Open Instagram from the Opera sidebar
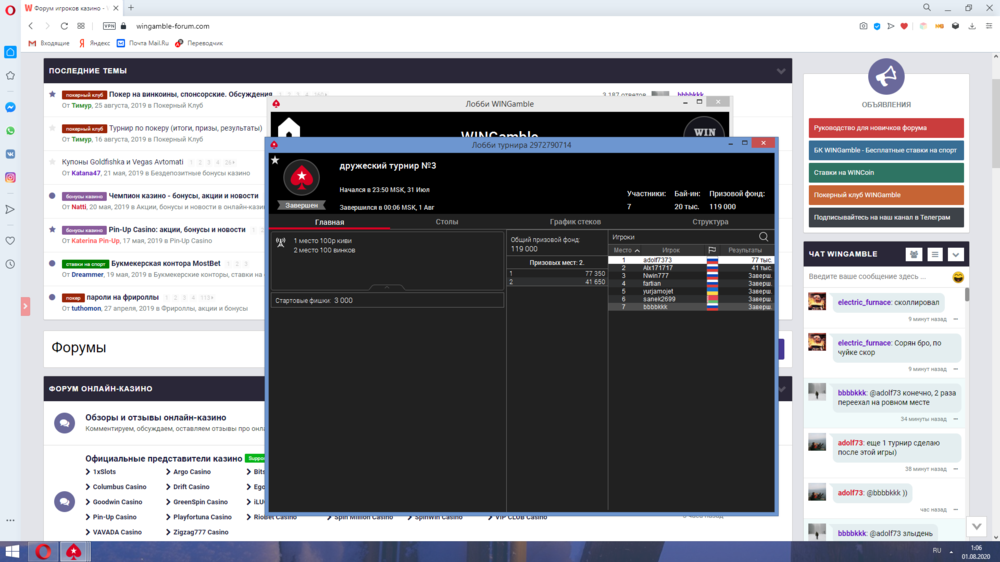 10,177
